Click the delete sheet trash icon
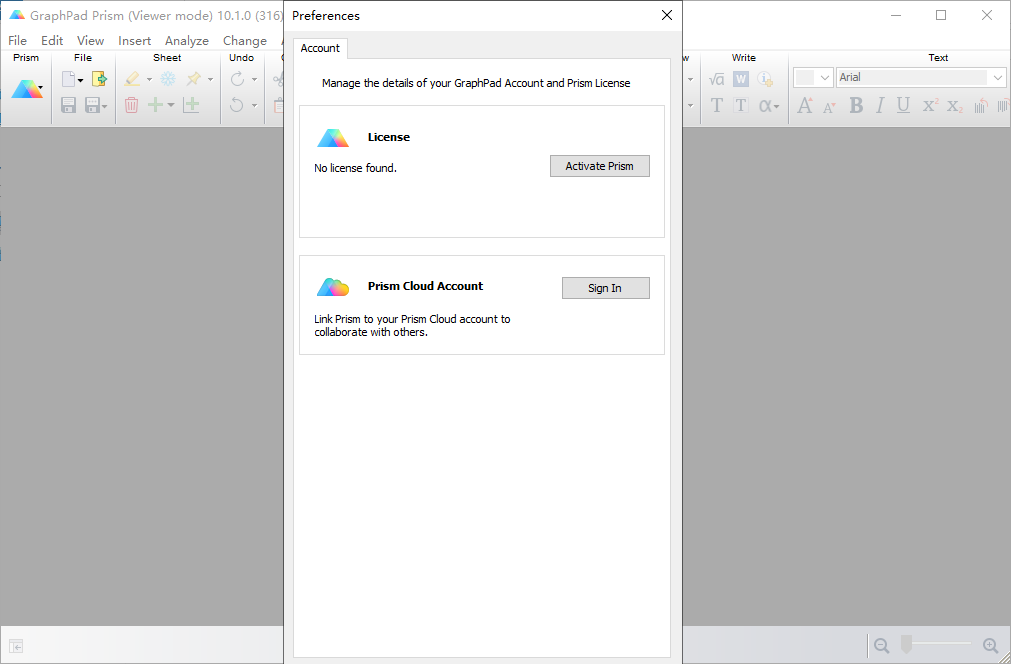This screenshot has height=664, width=1011. click(x=132, y=105)
